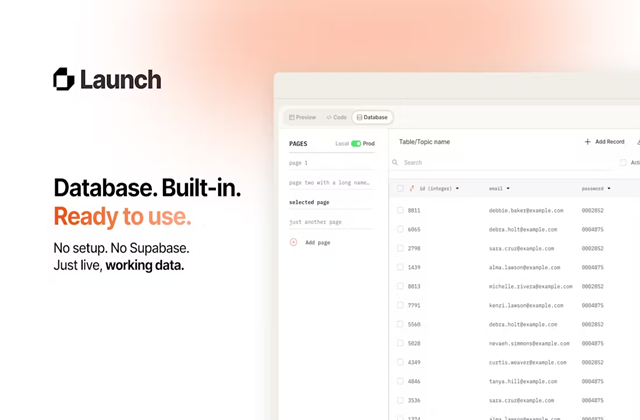Click email debra.holt@example.com in row 5560
The height and width of the screenshot is (420, 640).
point(523,324)
